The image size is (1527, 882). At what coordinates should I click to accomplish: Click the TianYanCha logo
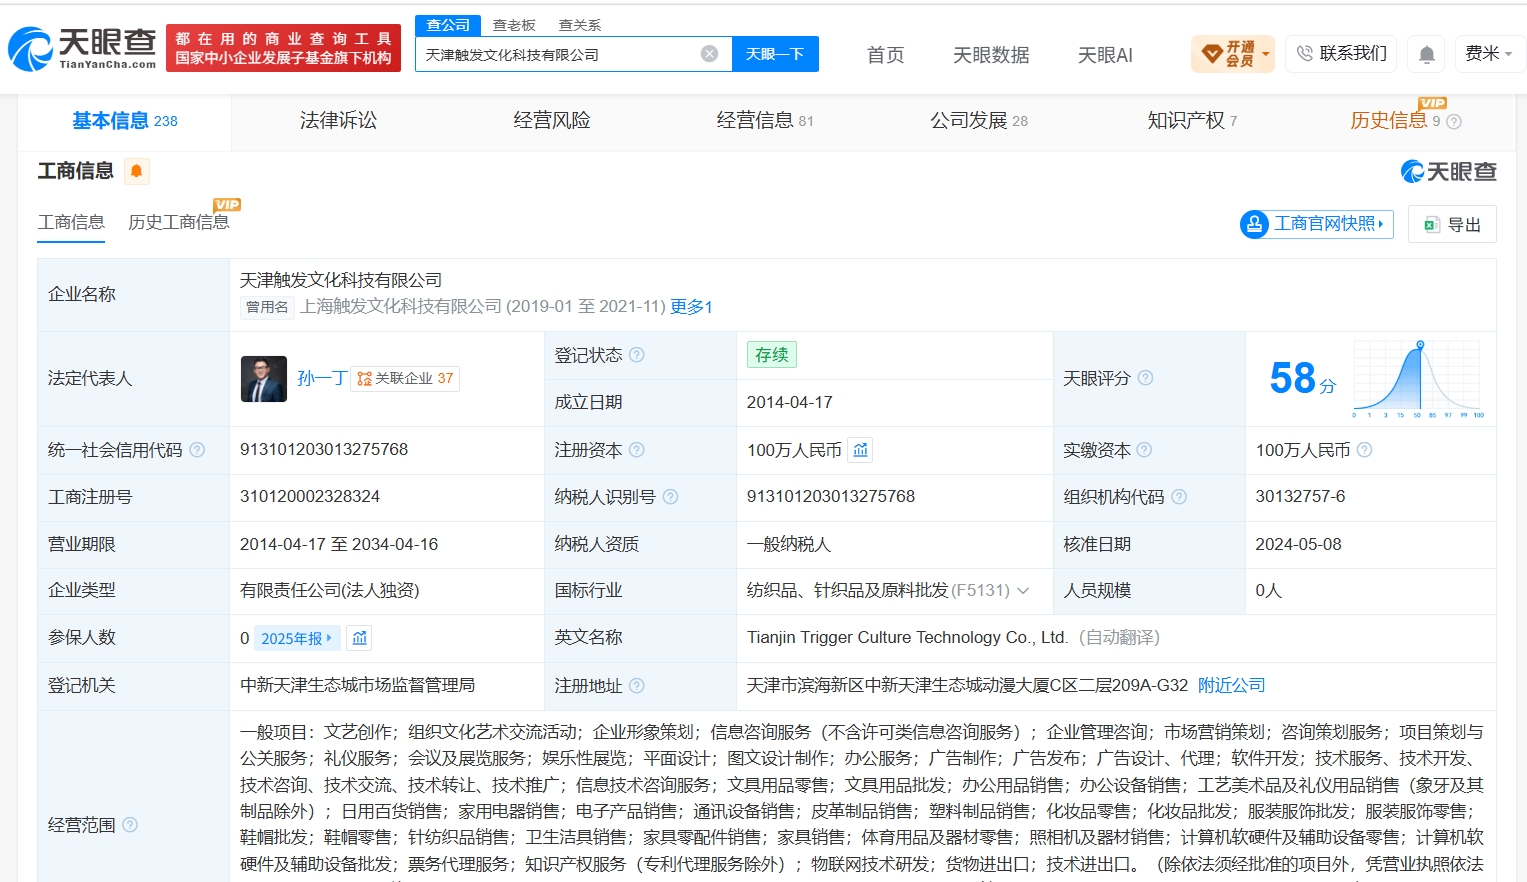pos(82,47)
